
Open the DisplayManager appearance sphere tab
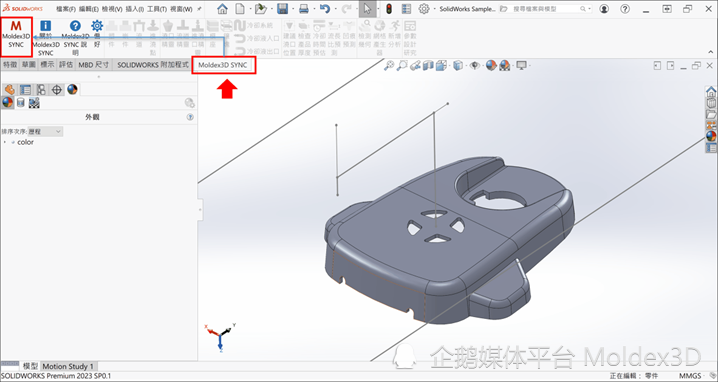[x=72, y=89]
